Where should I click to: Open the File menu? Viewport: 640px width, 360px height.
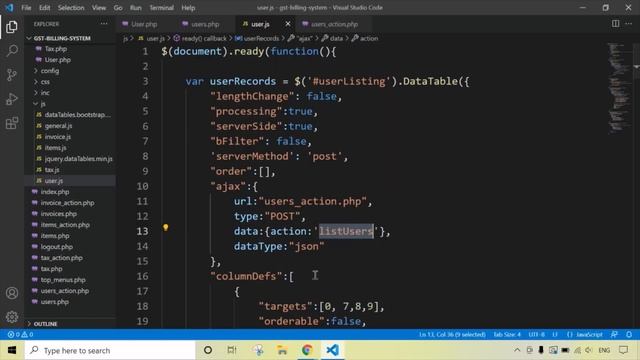26,7
